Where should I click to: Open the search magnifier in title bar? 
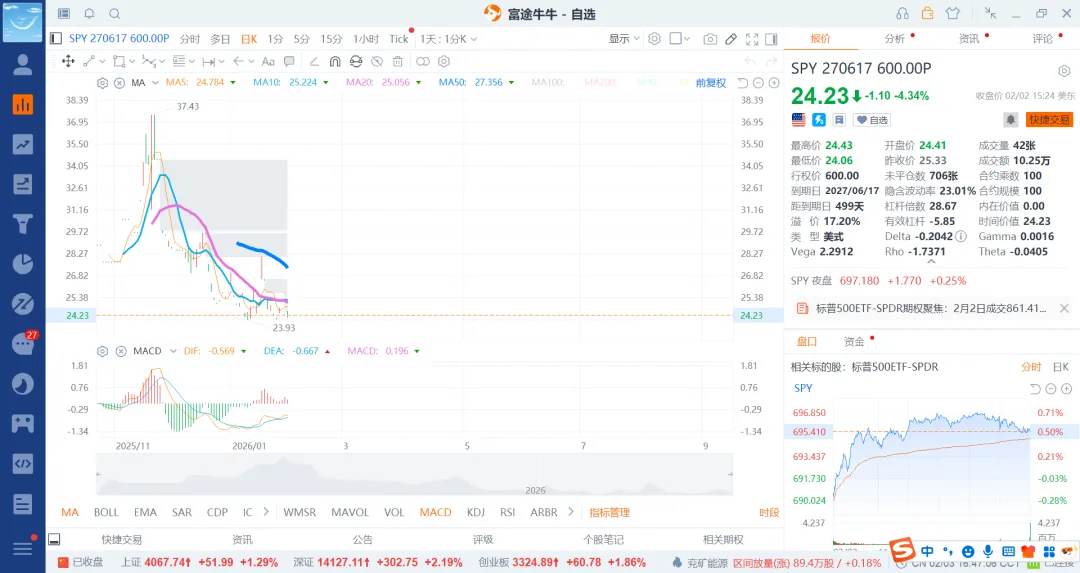pos(115,14)
